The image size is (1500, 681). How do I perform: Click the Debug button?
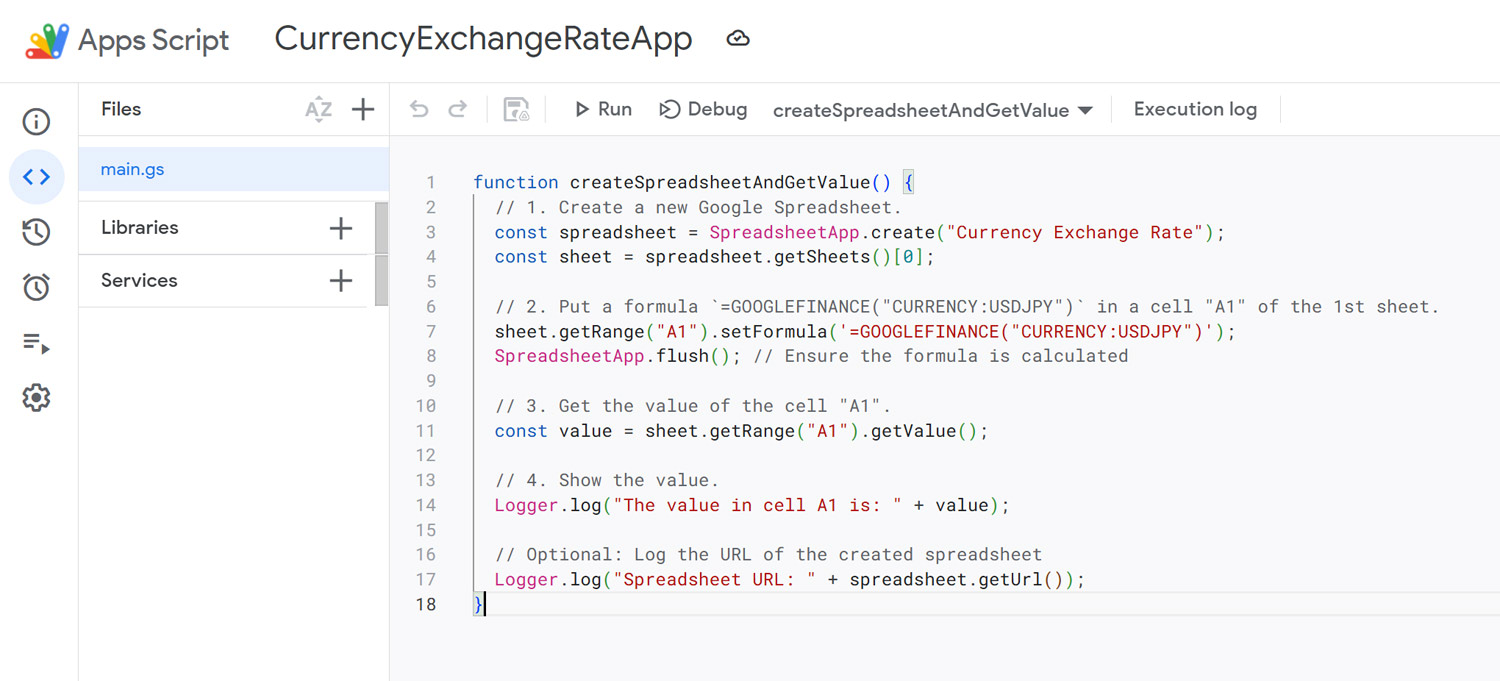[x=703, y=110]
